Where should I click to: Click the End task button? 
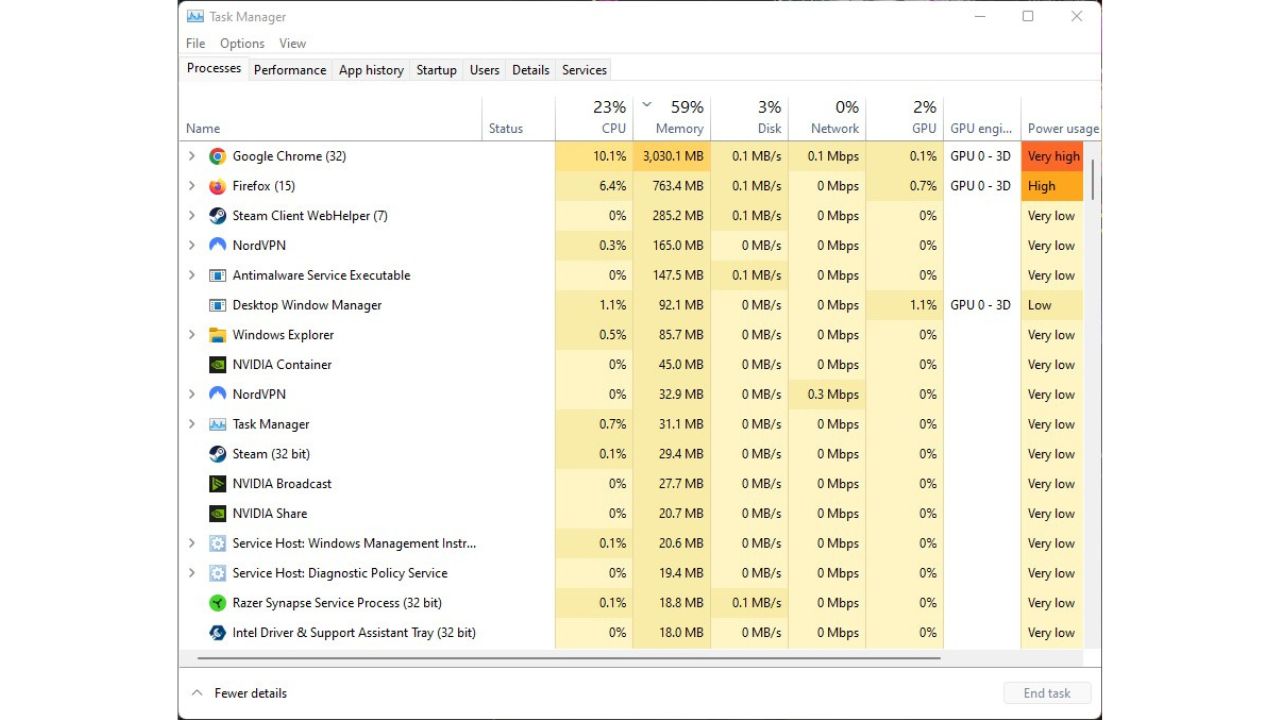[x=1047, y=693]
